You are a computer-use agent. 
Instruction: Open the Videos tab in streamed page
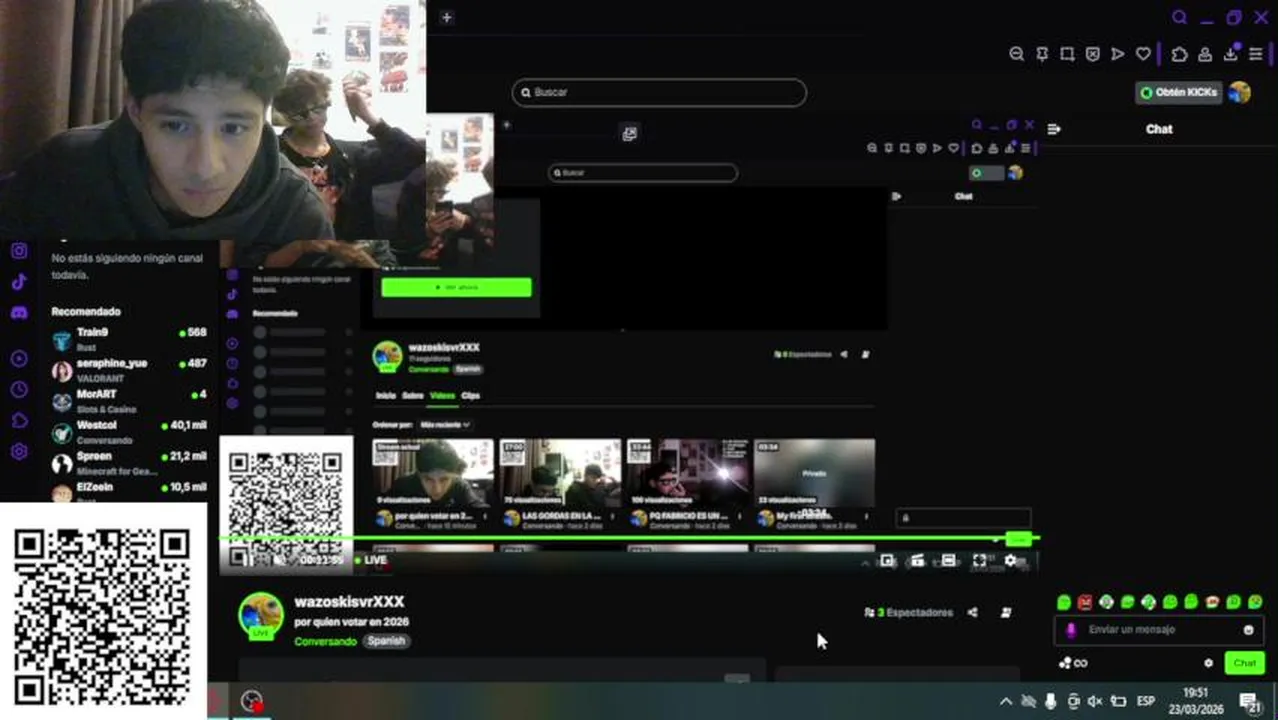[442, 395]
